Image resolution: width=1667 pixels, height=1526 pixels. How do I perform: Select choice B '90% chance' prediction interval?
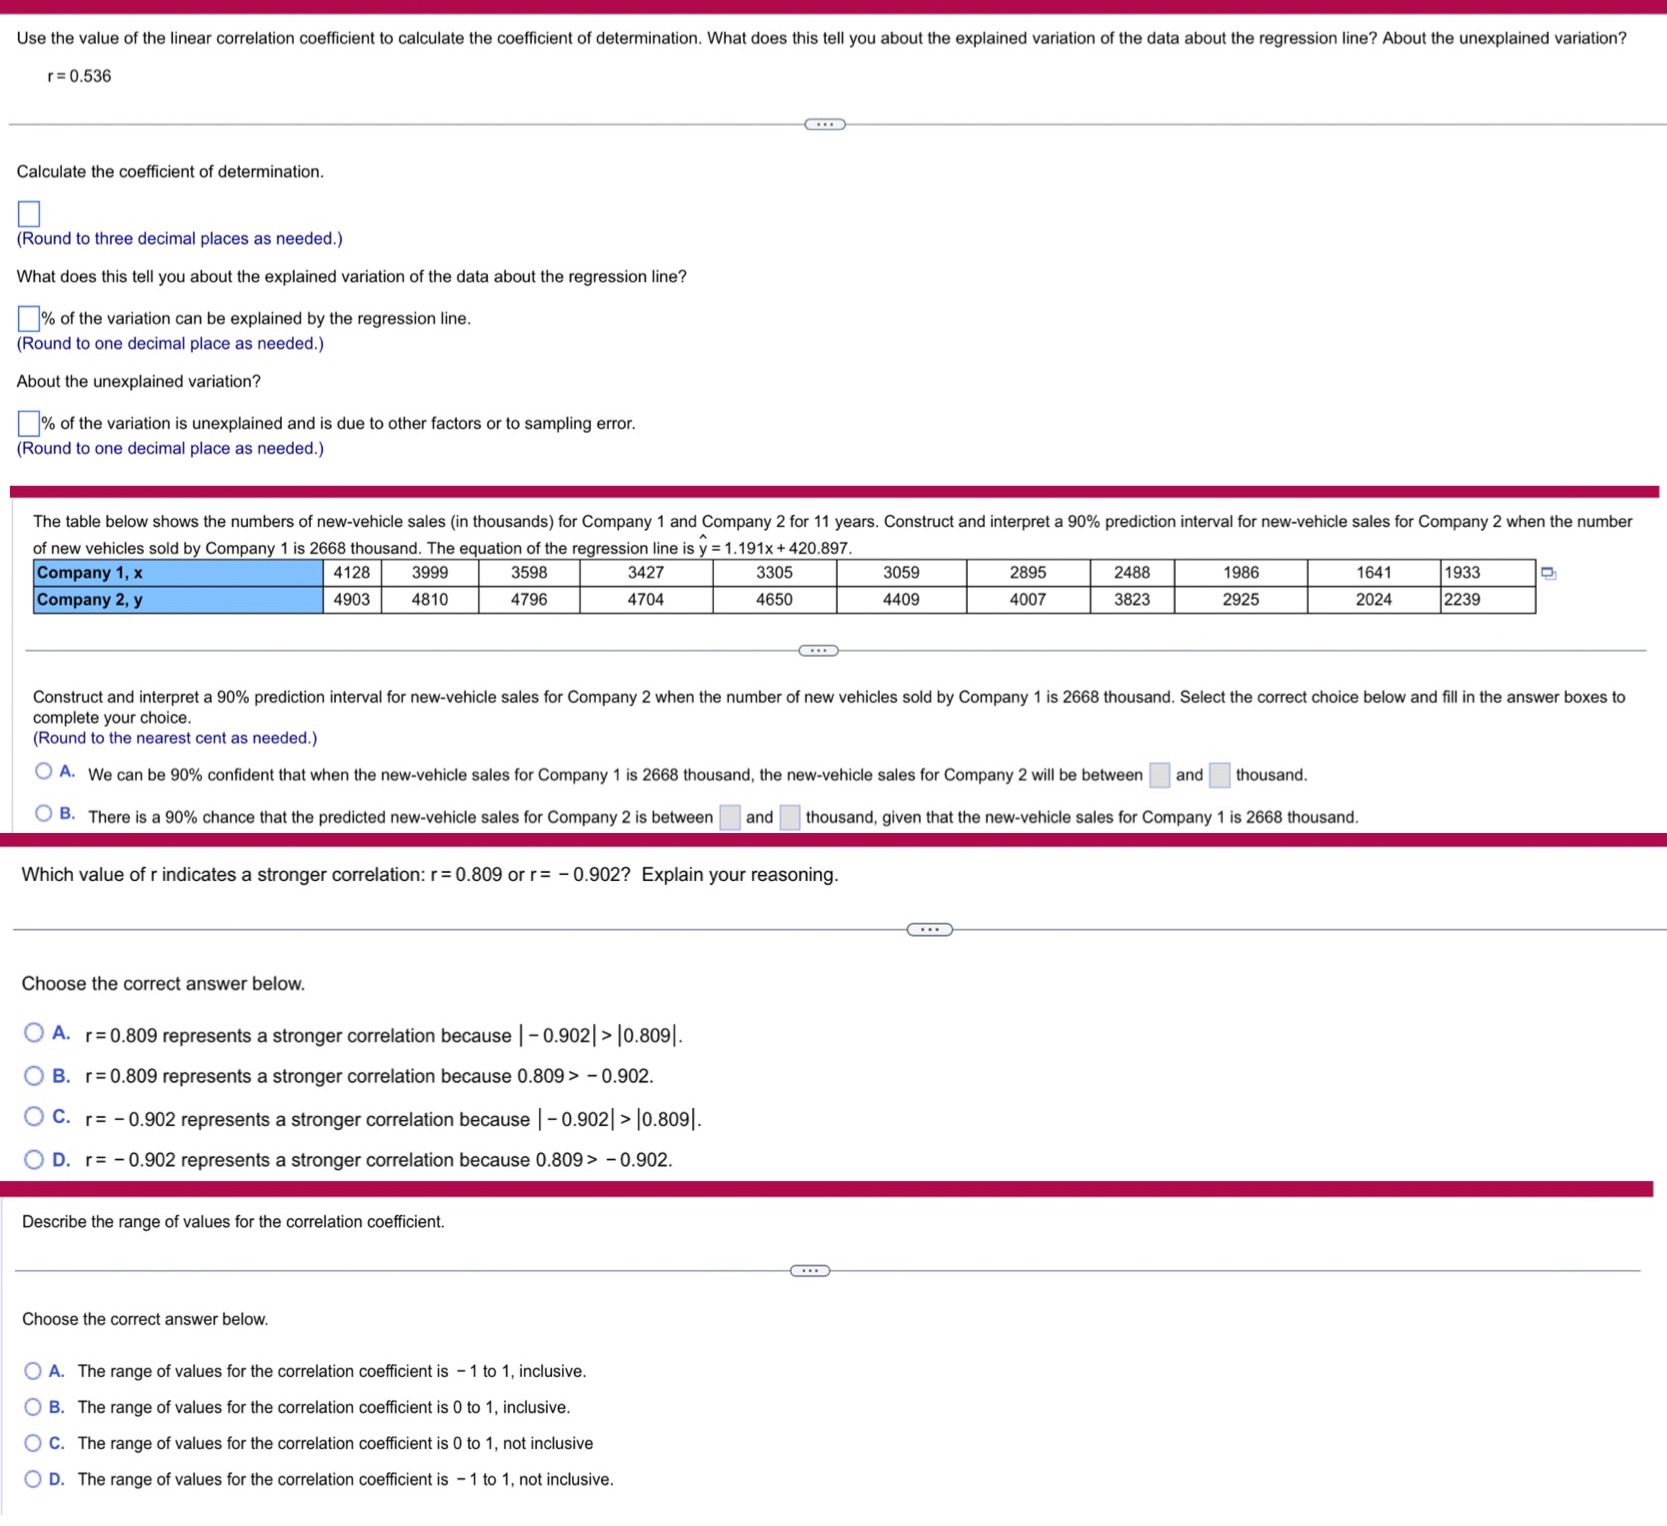[44, 813]
